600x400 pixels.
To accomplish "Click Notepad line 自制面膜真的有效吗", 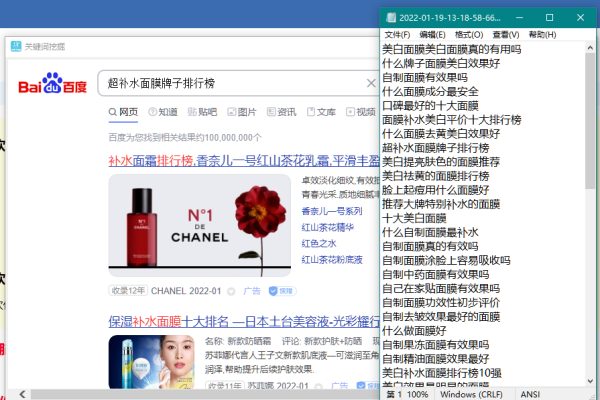I will [430, 246].
